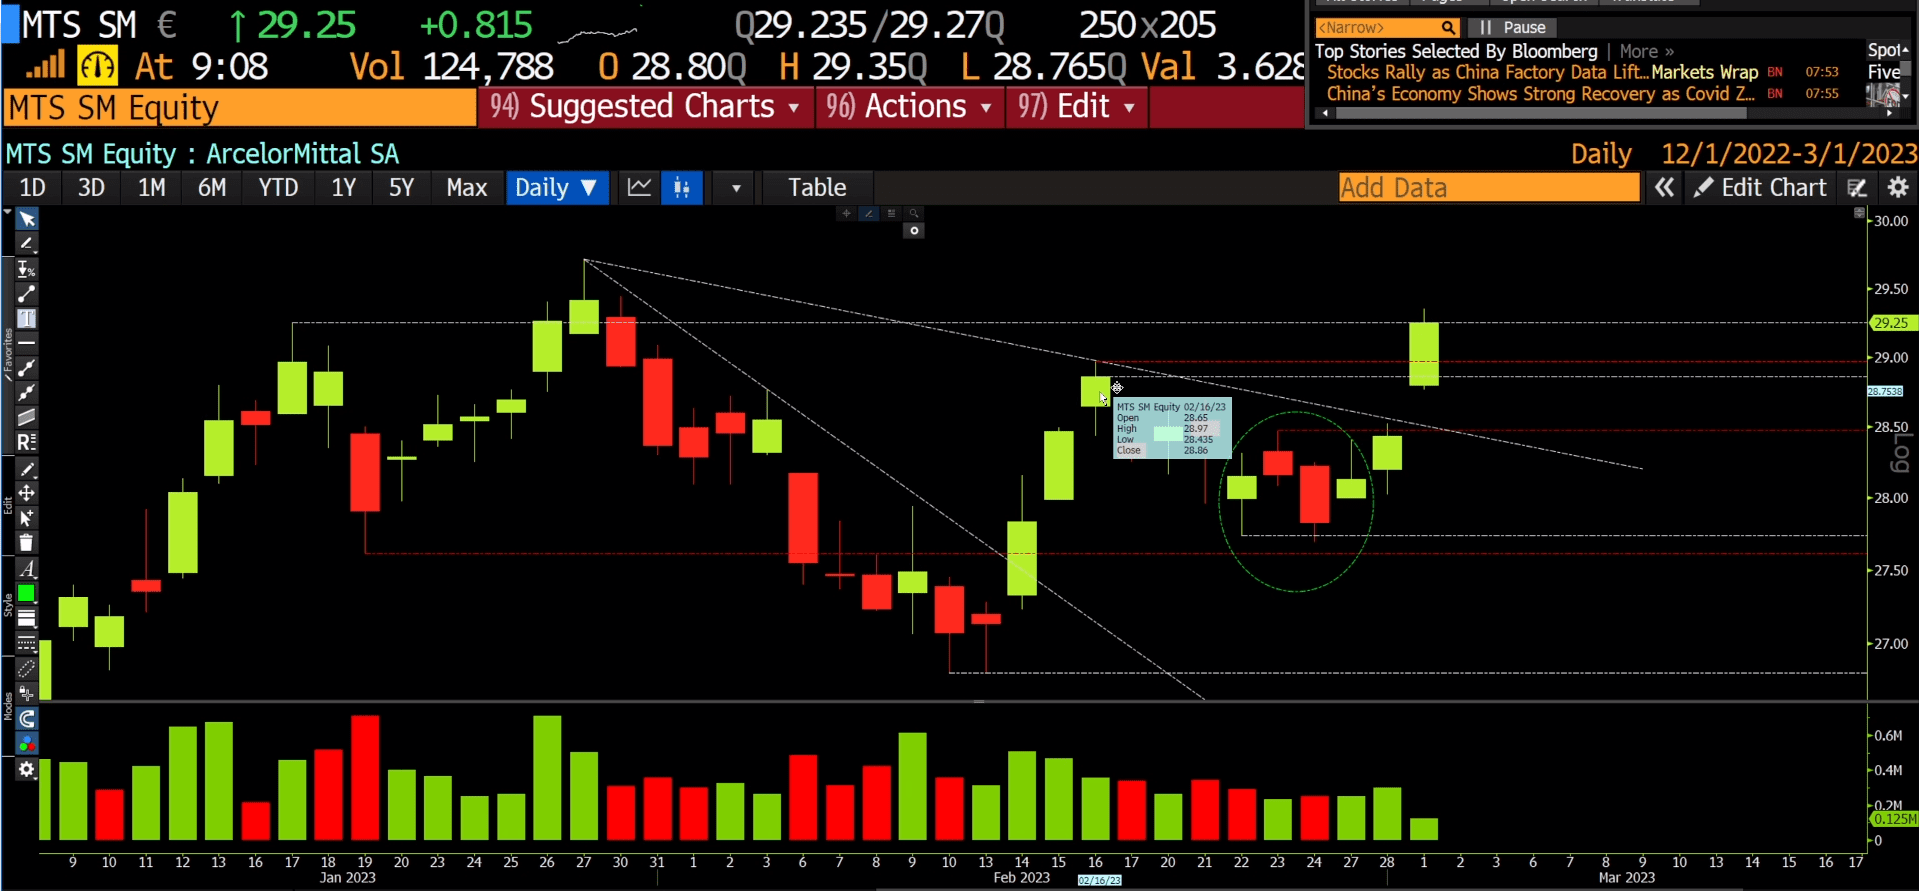The height and width of the screenshot is (891, 1919).
Task: Click the MTS SM Equity security field
Action: 240,107
